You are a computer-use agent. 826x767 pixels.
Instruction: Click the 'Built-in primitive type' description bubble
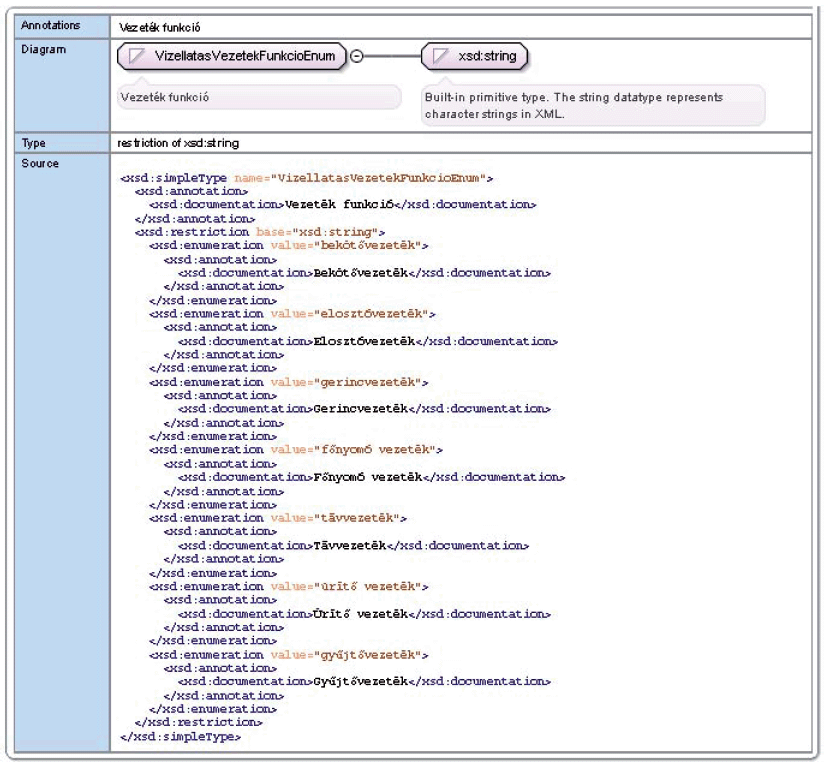pyautogui.click(x=593, y=105)
